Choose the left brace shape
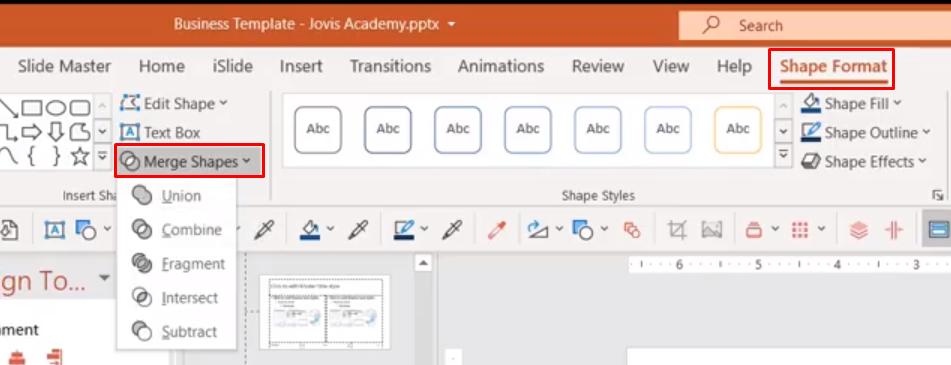951x365 pixels. tap(32, 156)
